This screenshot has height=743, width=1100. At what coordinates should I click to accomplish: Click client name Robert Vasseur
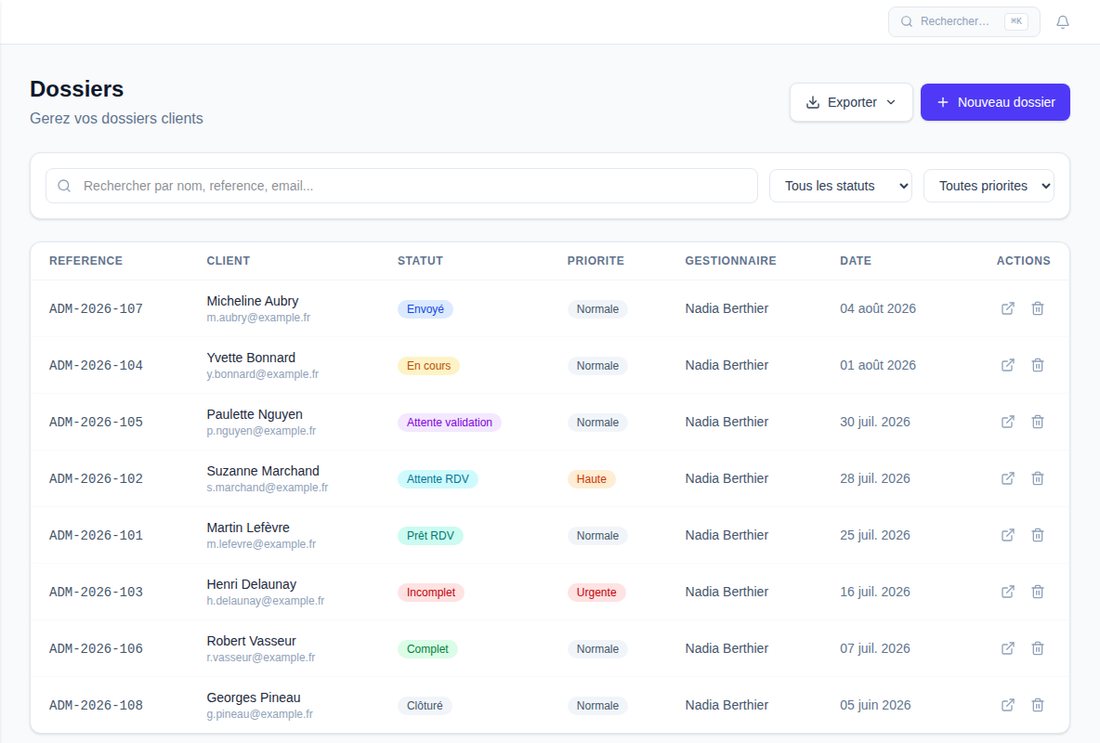point(251,641)
